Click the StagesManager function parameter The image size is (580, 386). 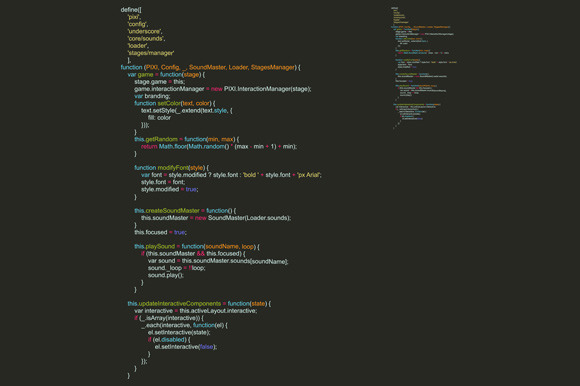tap(273, 67)
